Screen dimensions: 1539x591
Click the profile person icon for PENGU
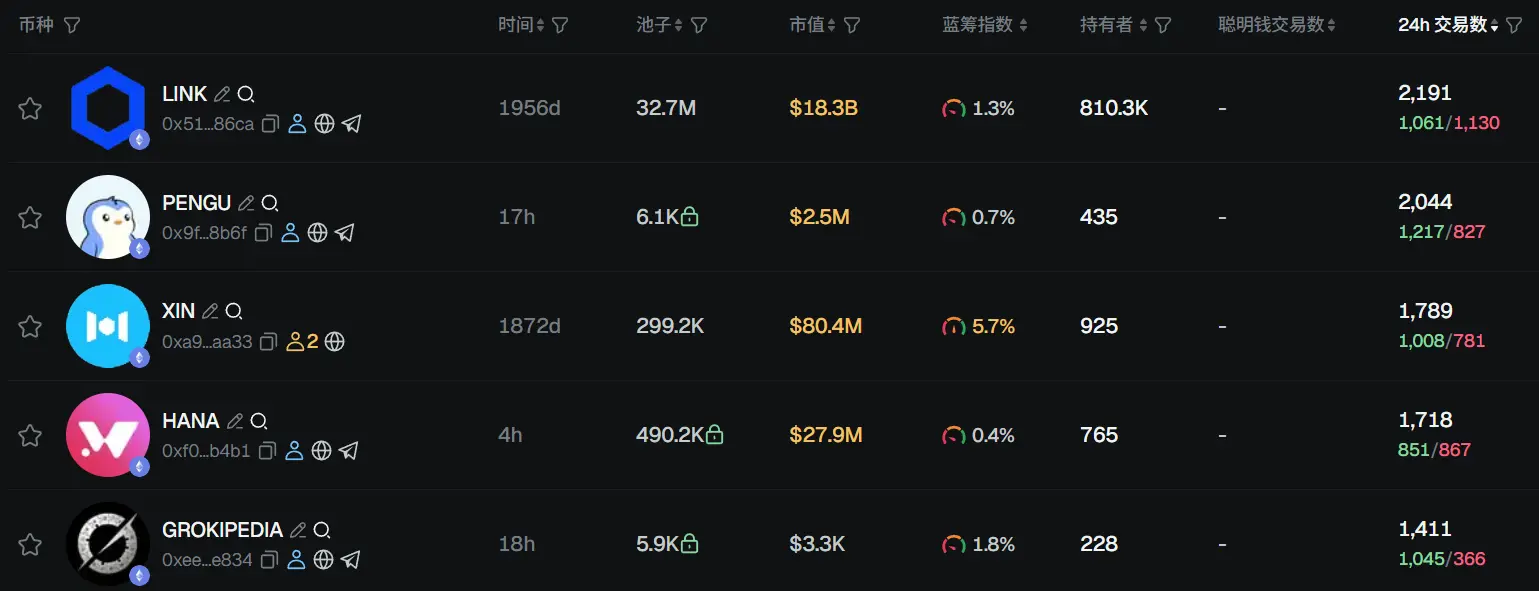coord(291,232)
